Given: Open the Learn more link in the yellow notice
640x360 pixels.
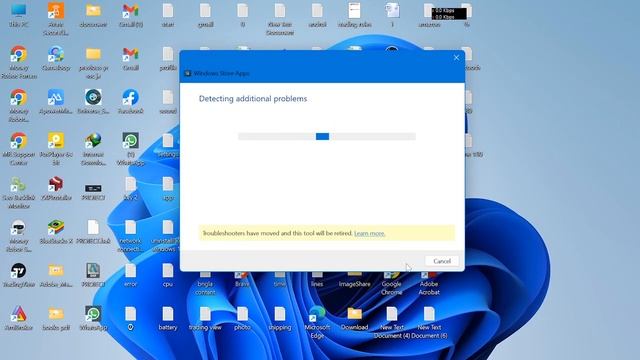Looking at the screenshot, I should tap(369, 233).
